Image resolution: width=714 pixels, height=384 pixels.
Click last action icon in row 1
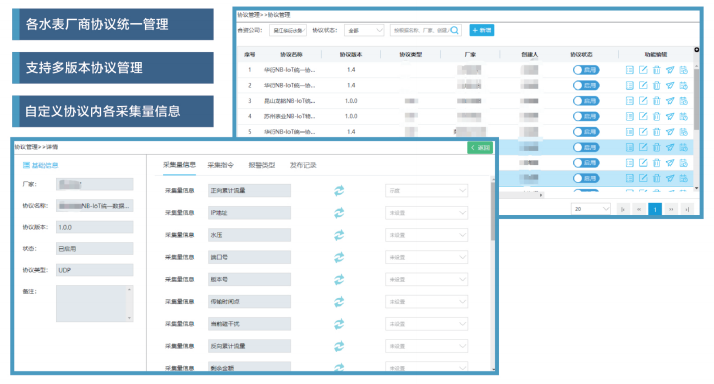[x=683, y=70]
